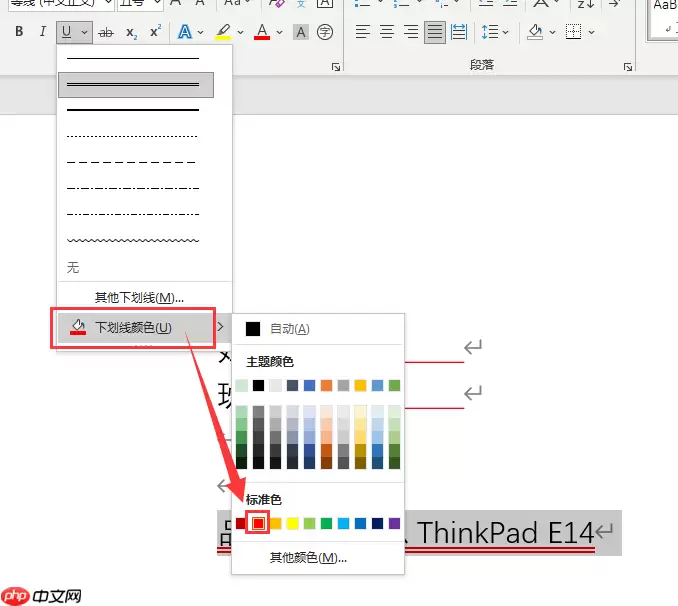Apply yellow text highlight pen

(x=223, y=32)
